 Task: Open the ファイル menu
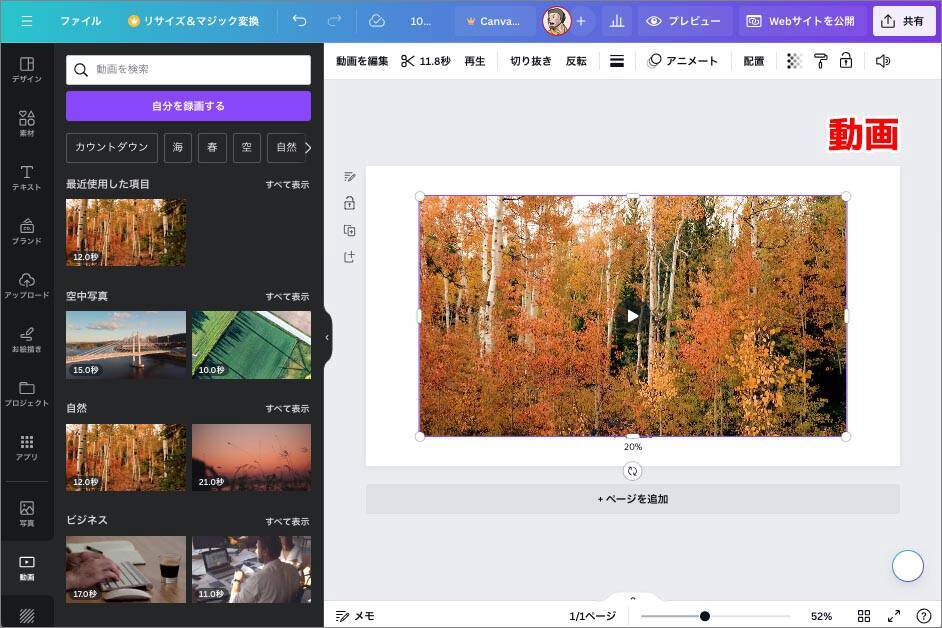tap(80, 21)
